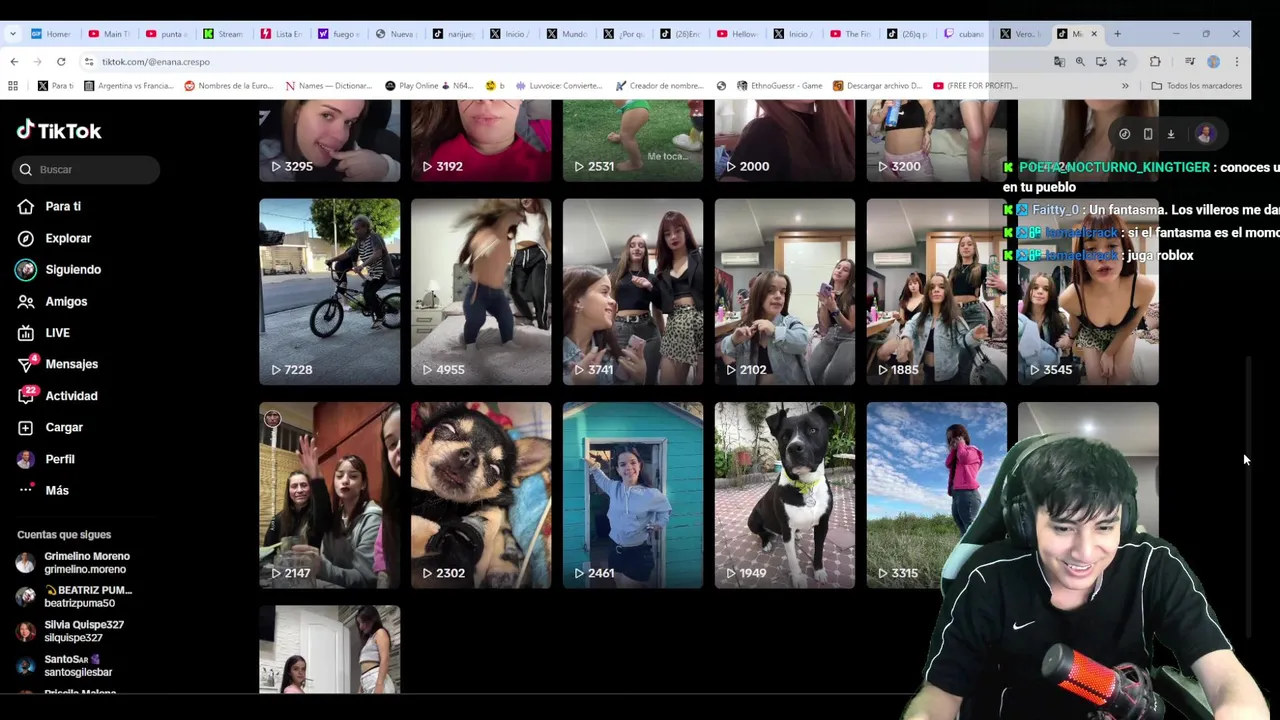Image resolution: width=1280 pixels, height=720 pixels.
Task: Click the translate page icon
Action: click(1059, 62)
